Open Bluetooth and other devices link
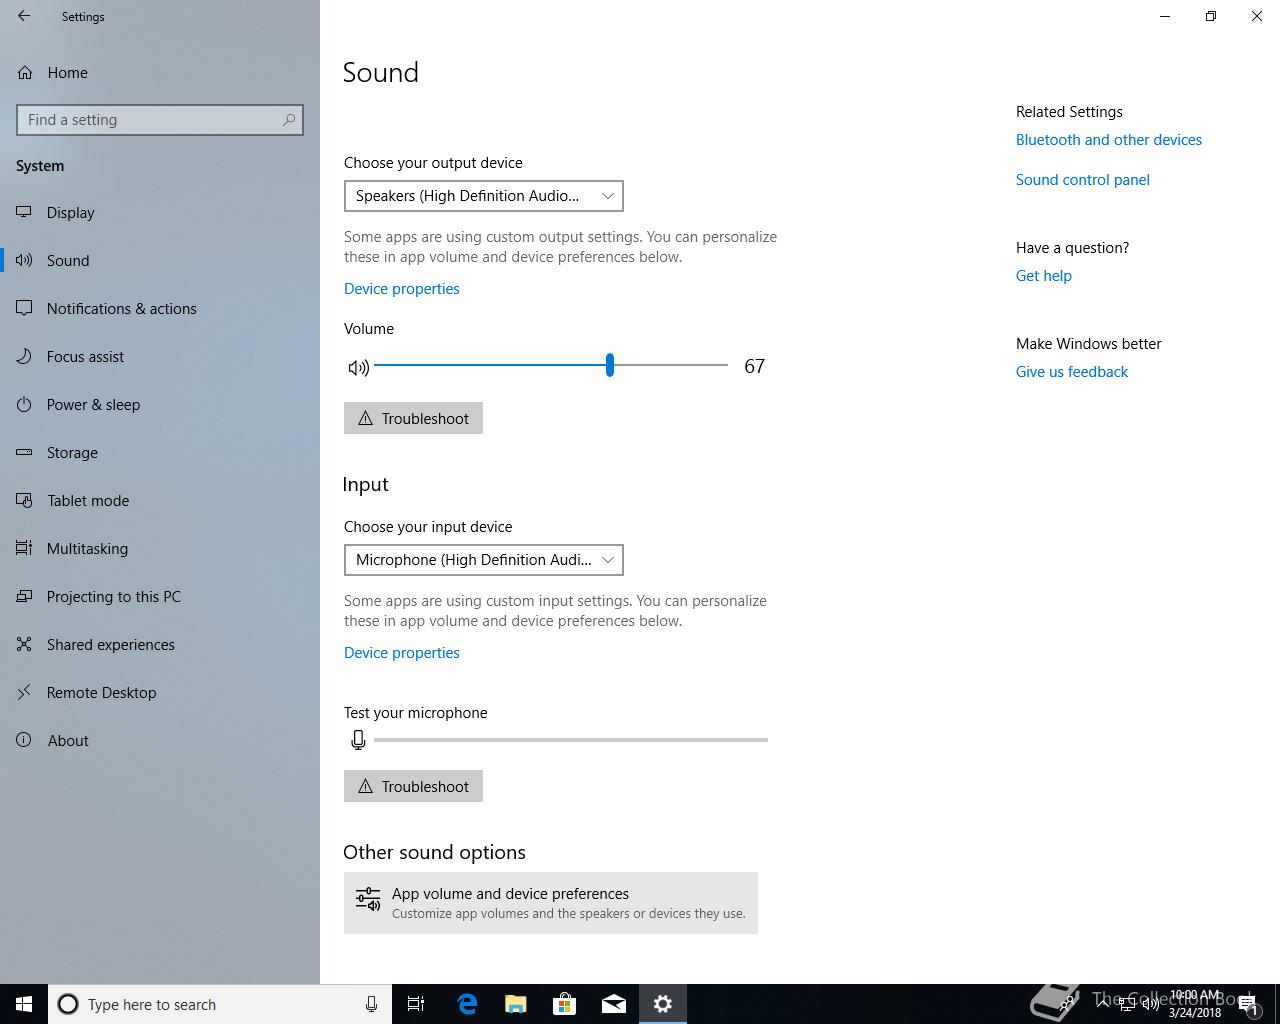This screenshot has height=1024, width=1280. [x=1109, y=140]
